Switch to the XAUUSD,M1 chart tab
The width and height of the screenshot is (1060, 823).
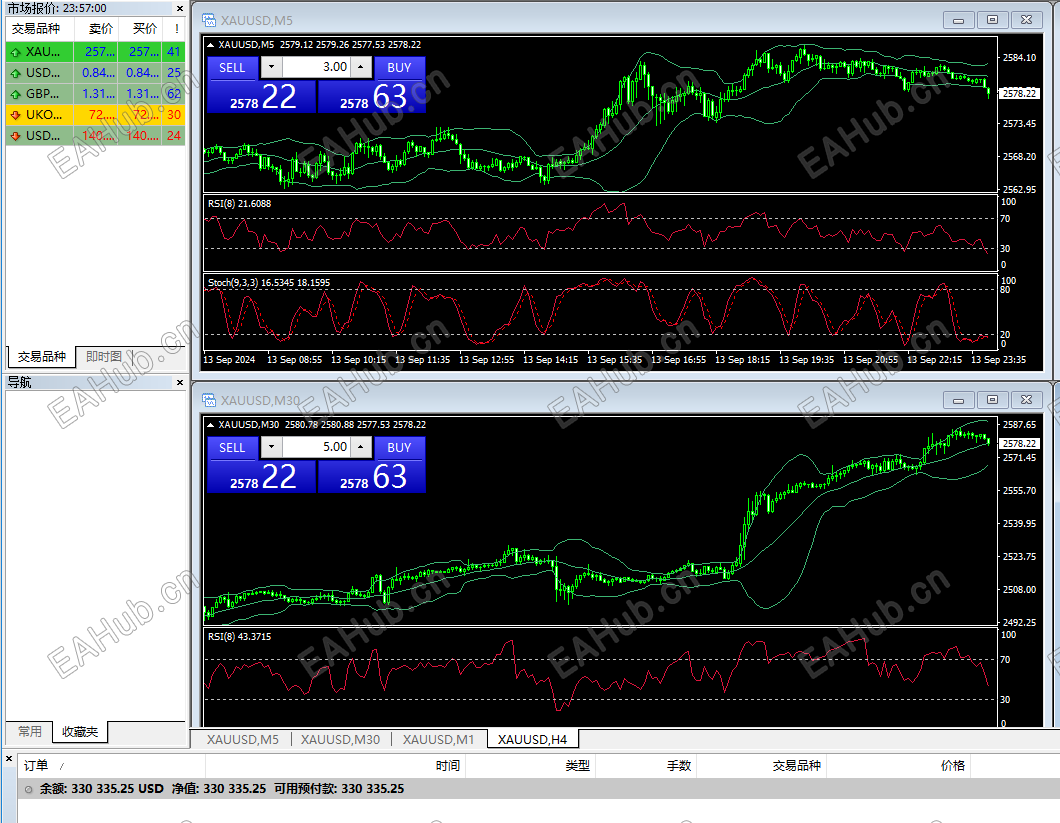pyautogui.click(x=439, y=740)
